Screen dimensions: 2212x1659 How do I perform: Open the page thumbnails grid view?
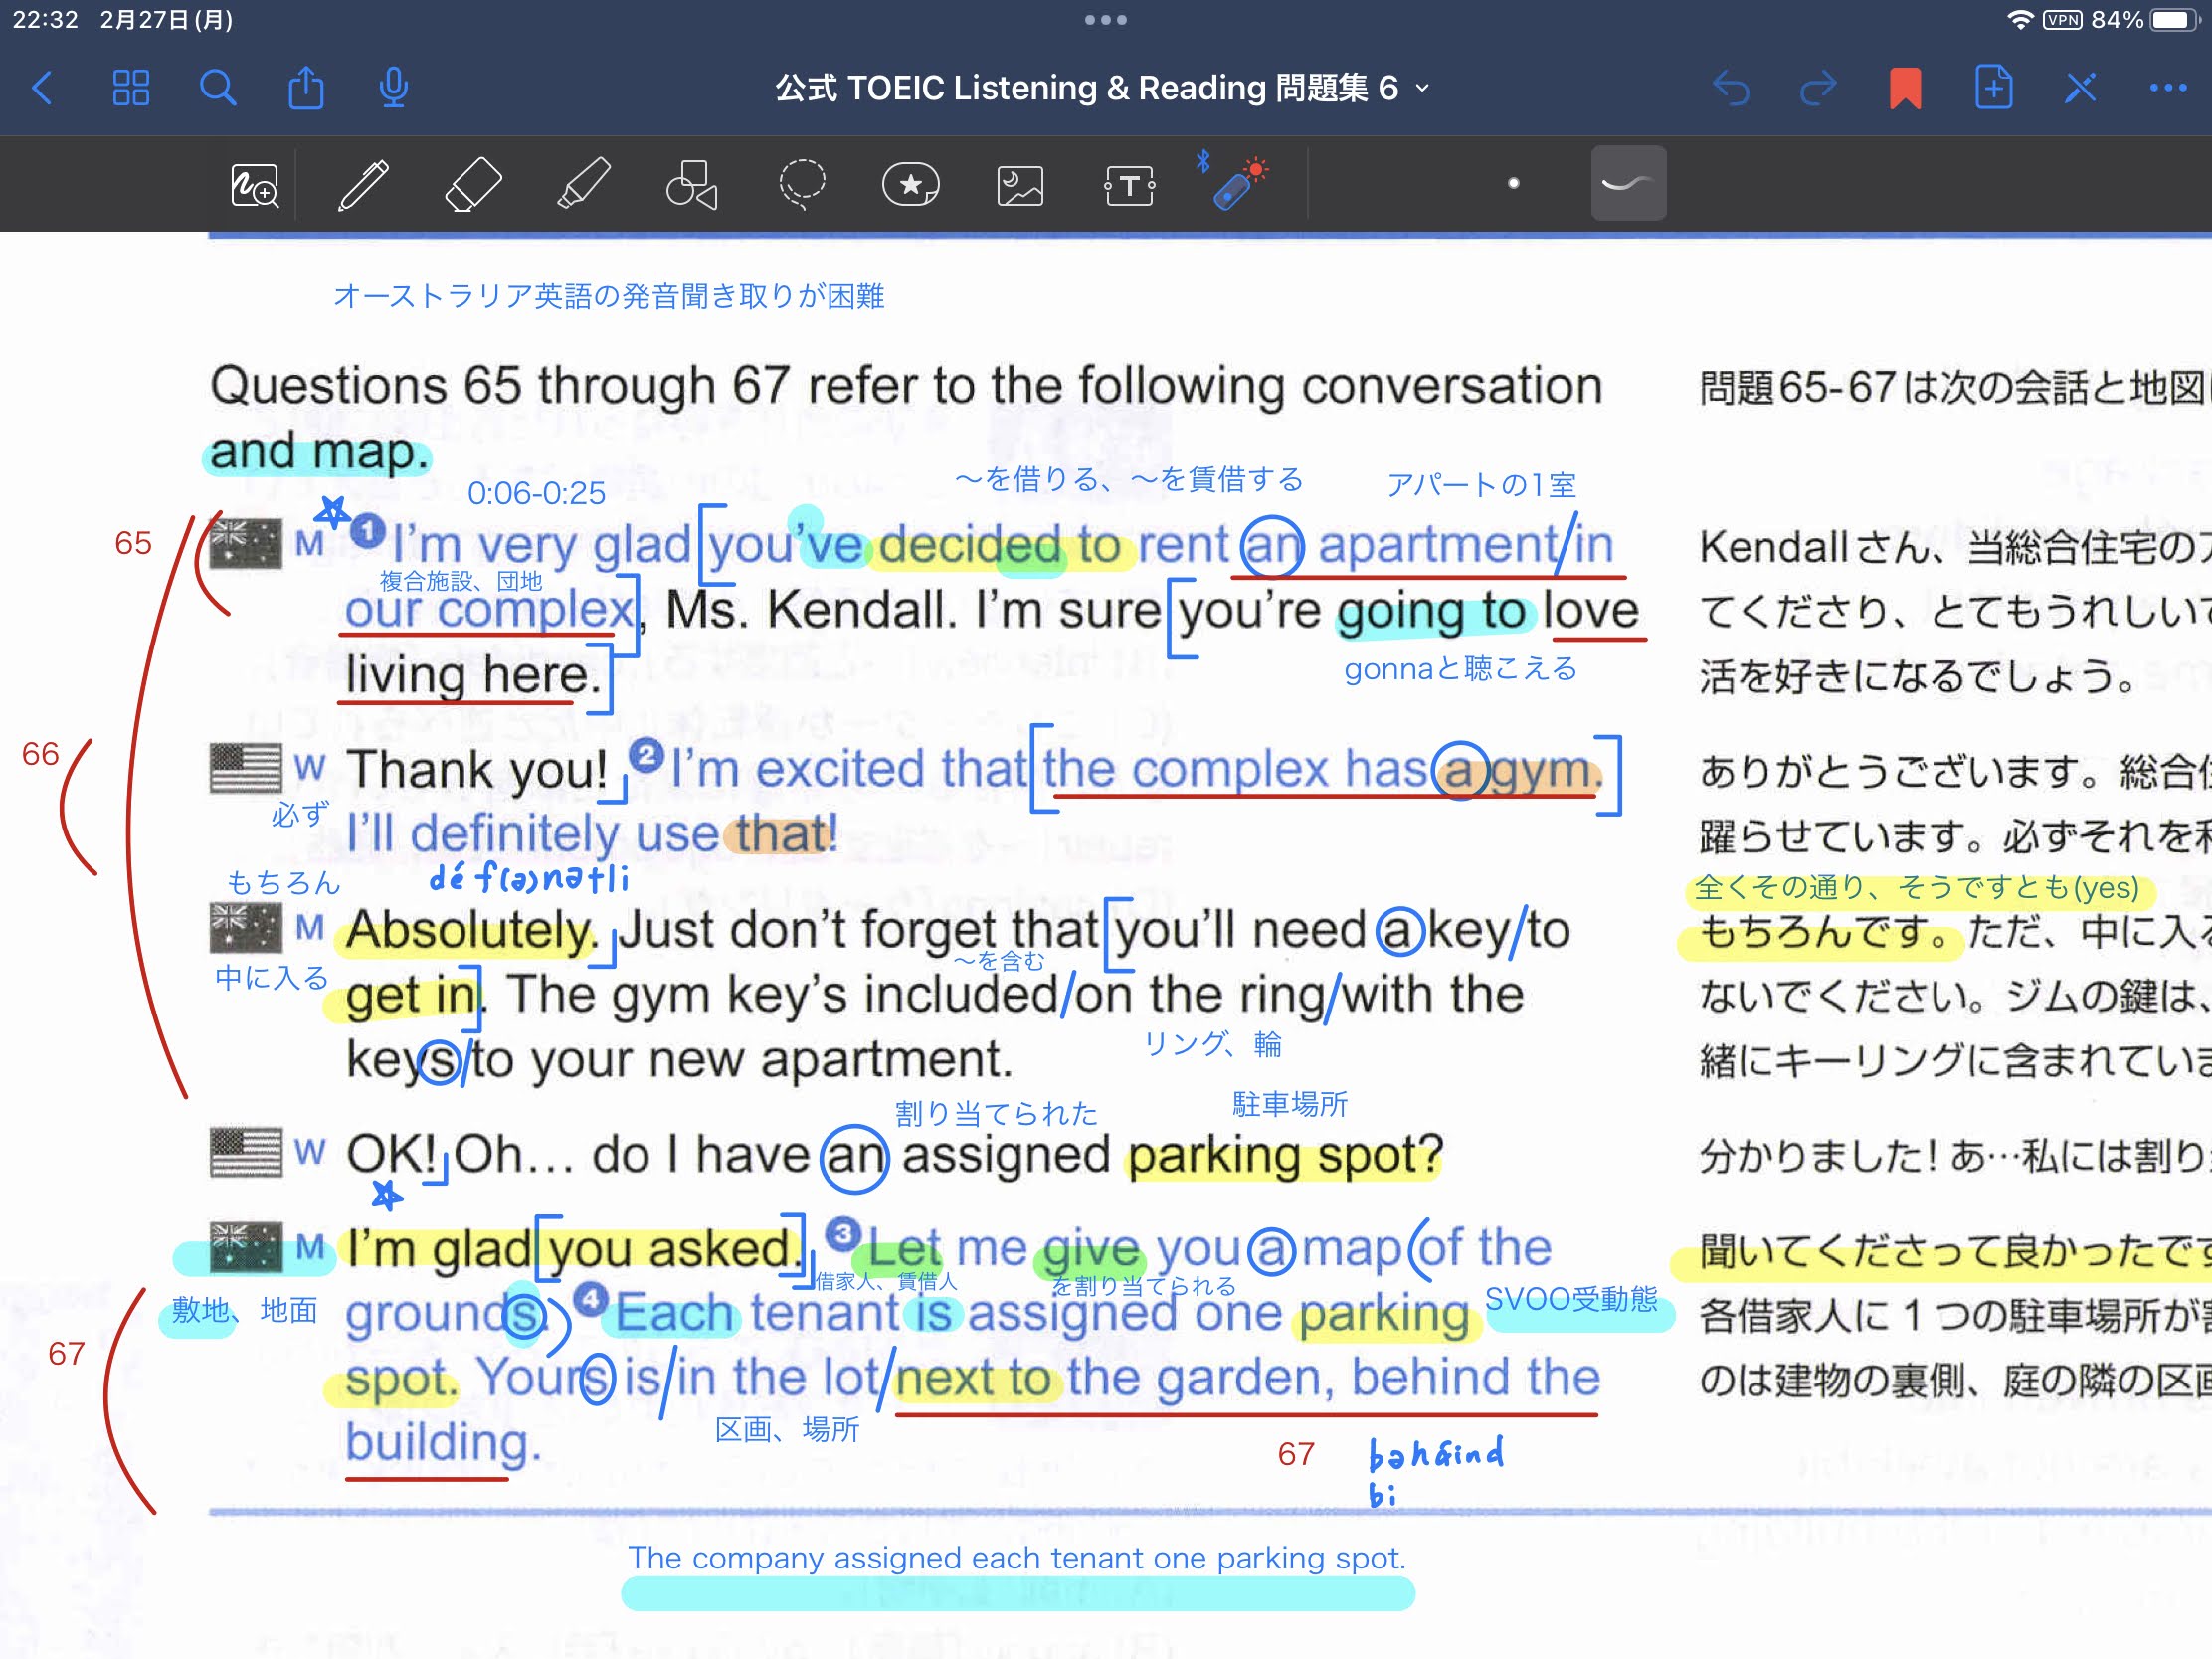[x=131, y=88]
